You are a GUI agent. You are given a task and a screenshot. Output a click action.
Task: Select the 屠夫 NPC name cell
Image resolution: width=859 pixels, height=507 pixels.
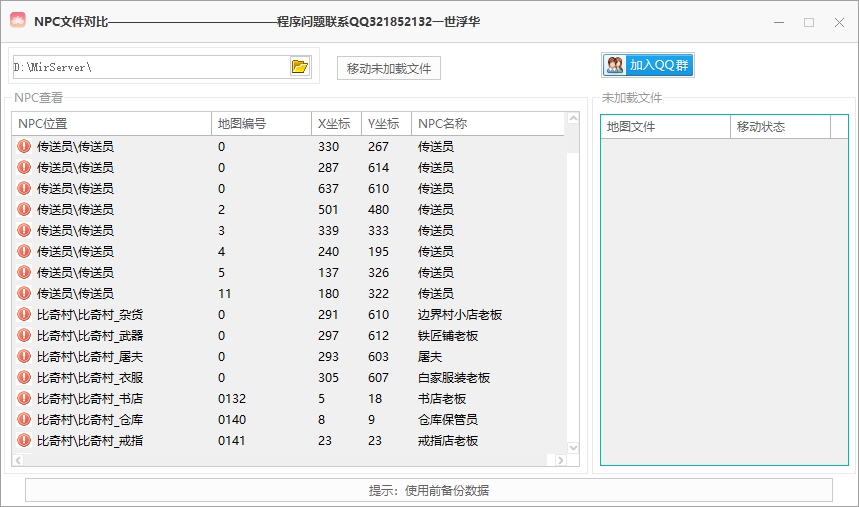430,357
